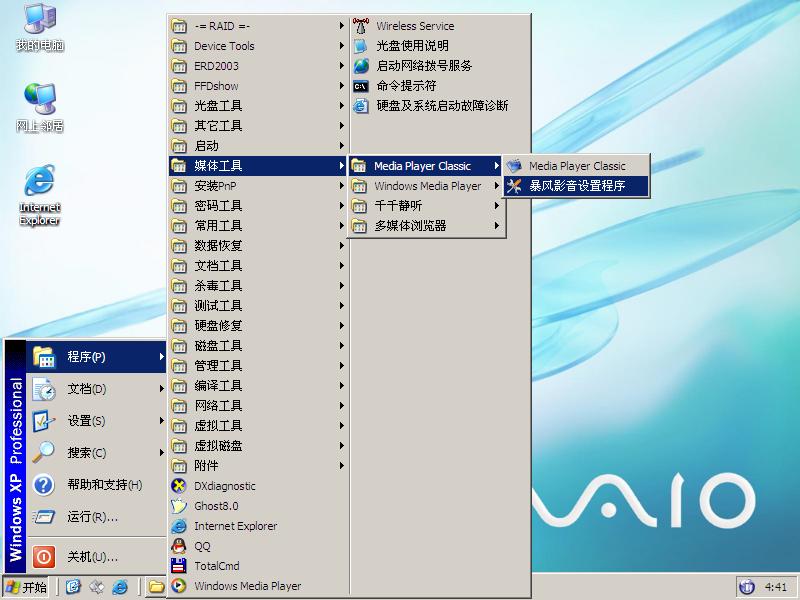Open the 附件 menu folder
This screenshot has height=600, width=800.
coord(259,466)
